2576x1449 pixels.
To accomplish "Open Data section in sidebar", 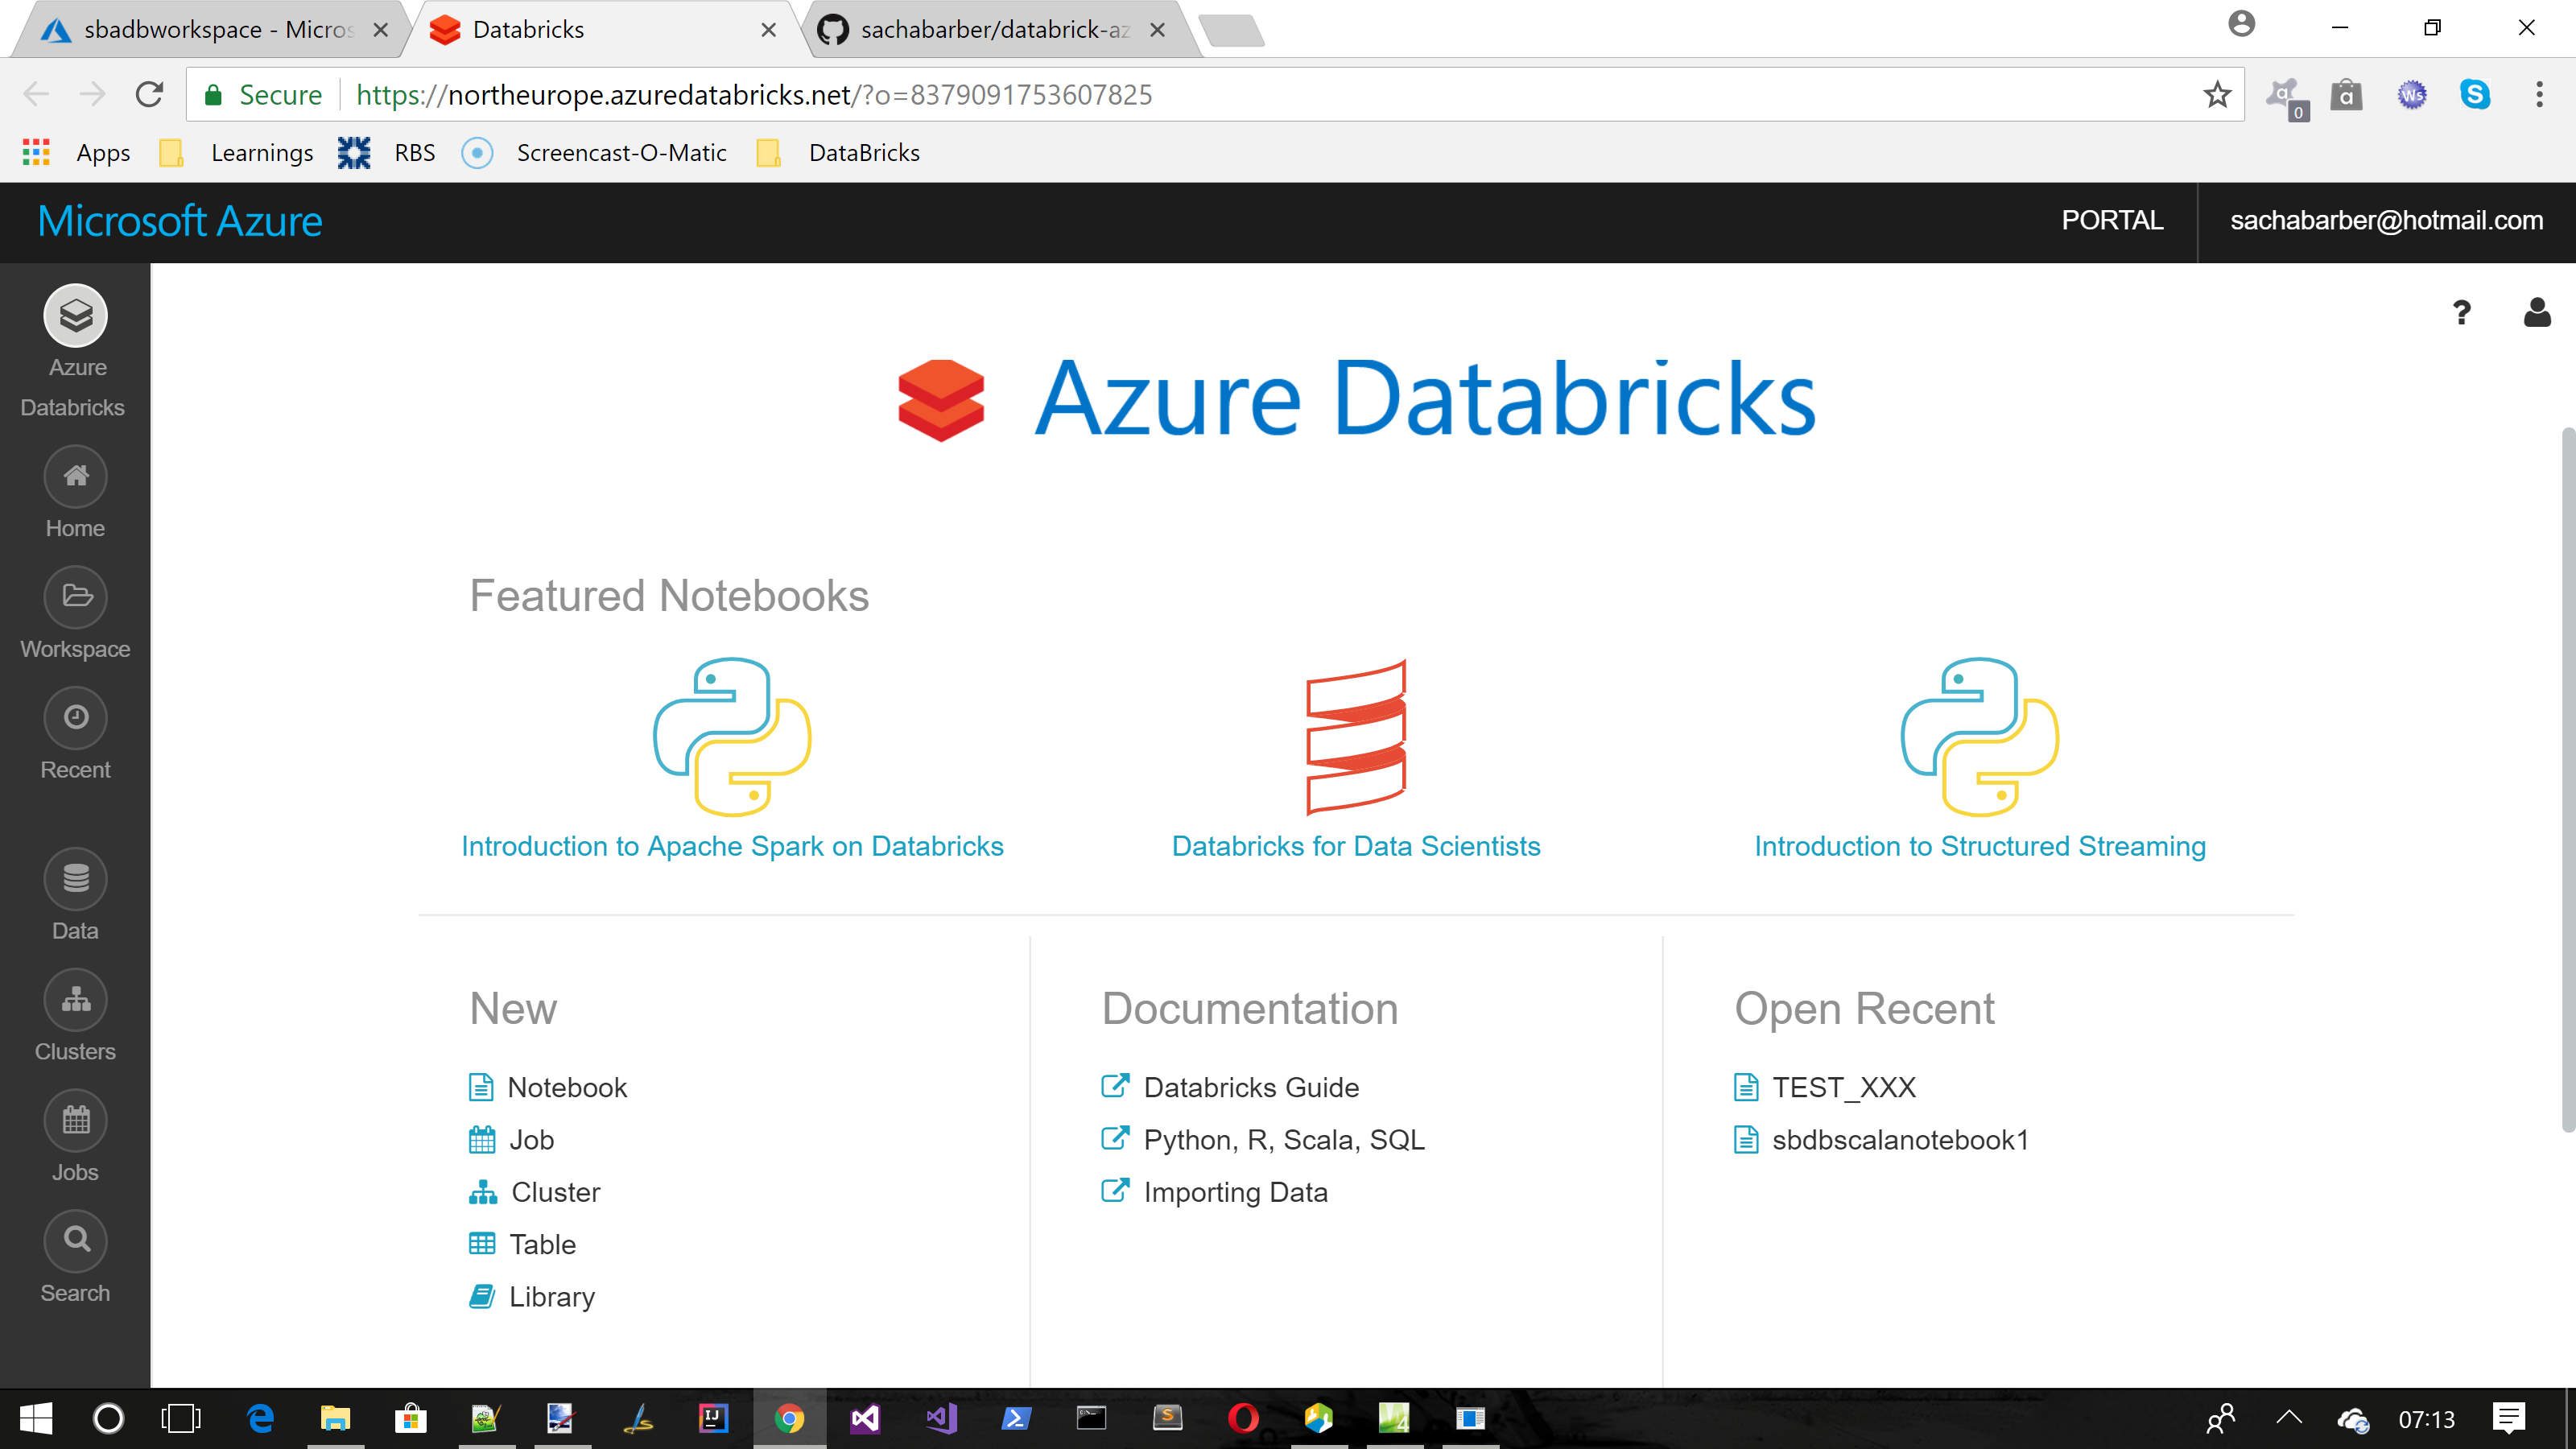I will click(75, 879).
